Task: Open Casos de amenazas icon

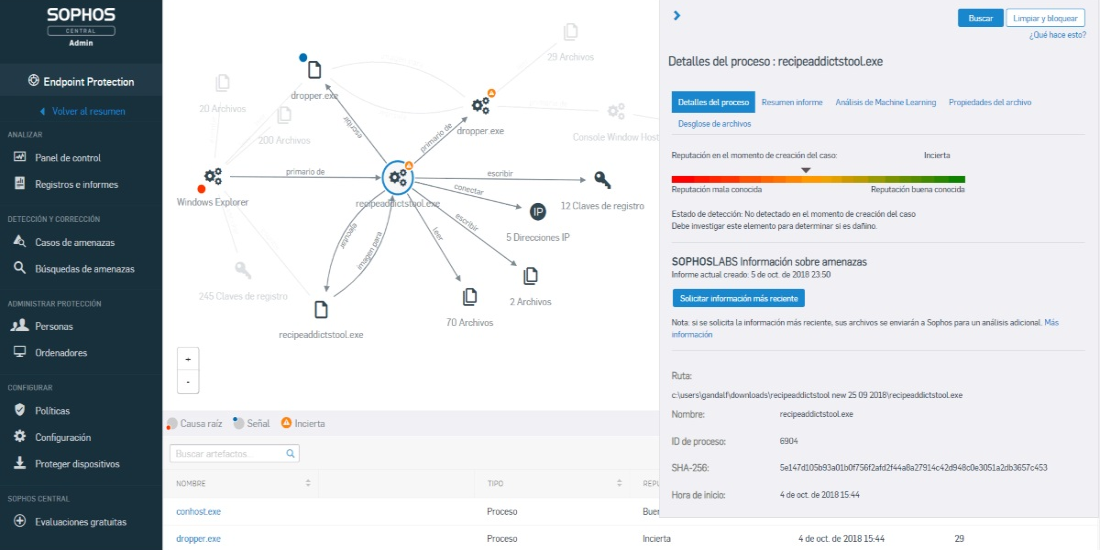Action: (20, 242)
